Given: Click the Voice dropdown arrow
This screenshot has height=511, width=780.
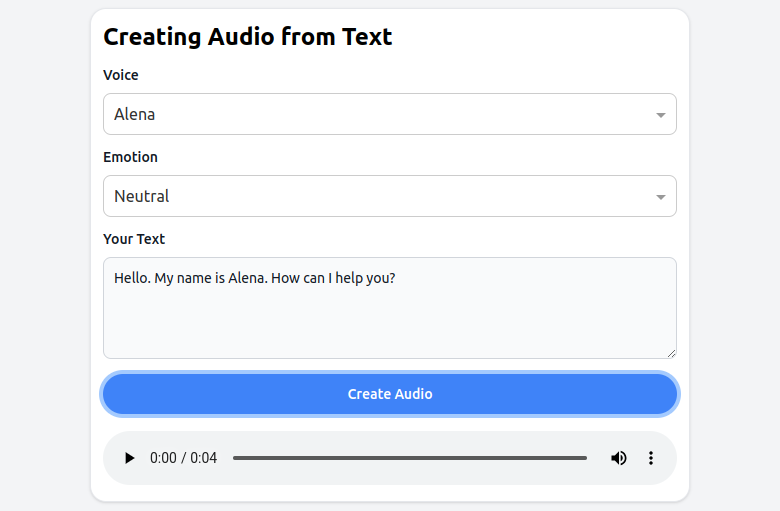Looking at the screenshot, I should 661,115.
